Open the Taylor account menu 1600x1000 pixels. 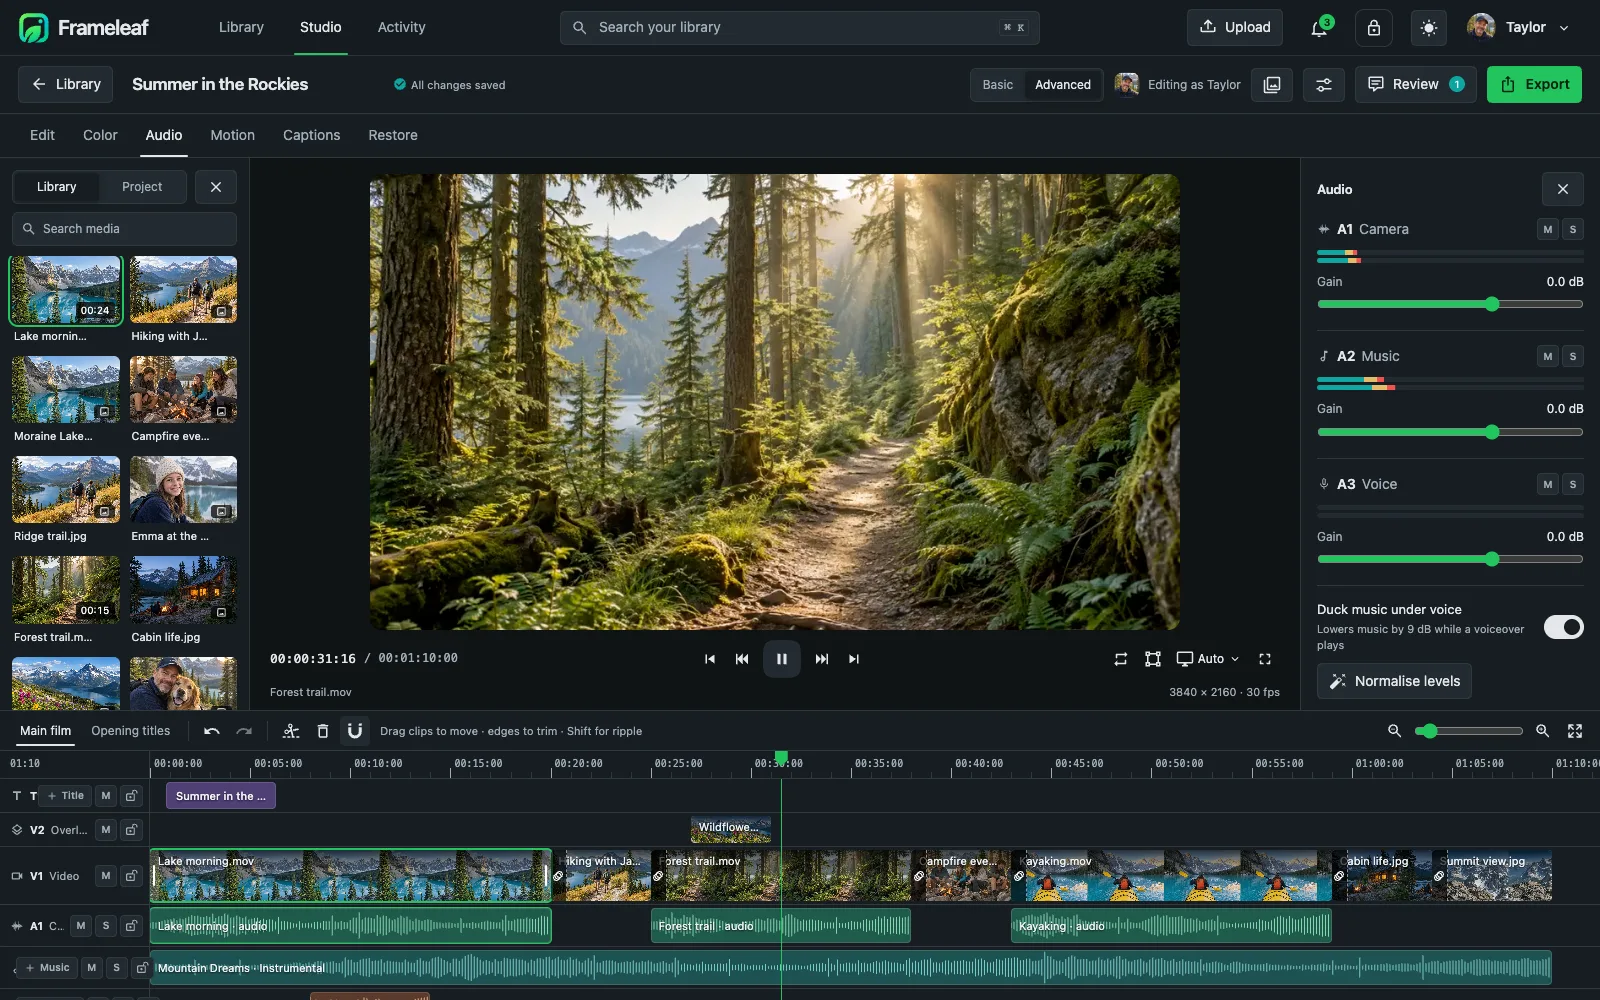point(1519,28)
